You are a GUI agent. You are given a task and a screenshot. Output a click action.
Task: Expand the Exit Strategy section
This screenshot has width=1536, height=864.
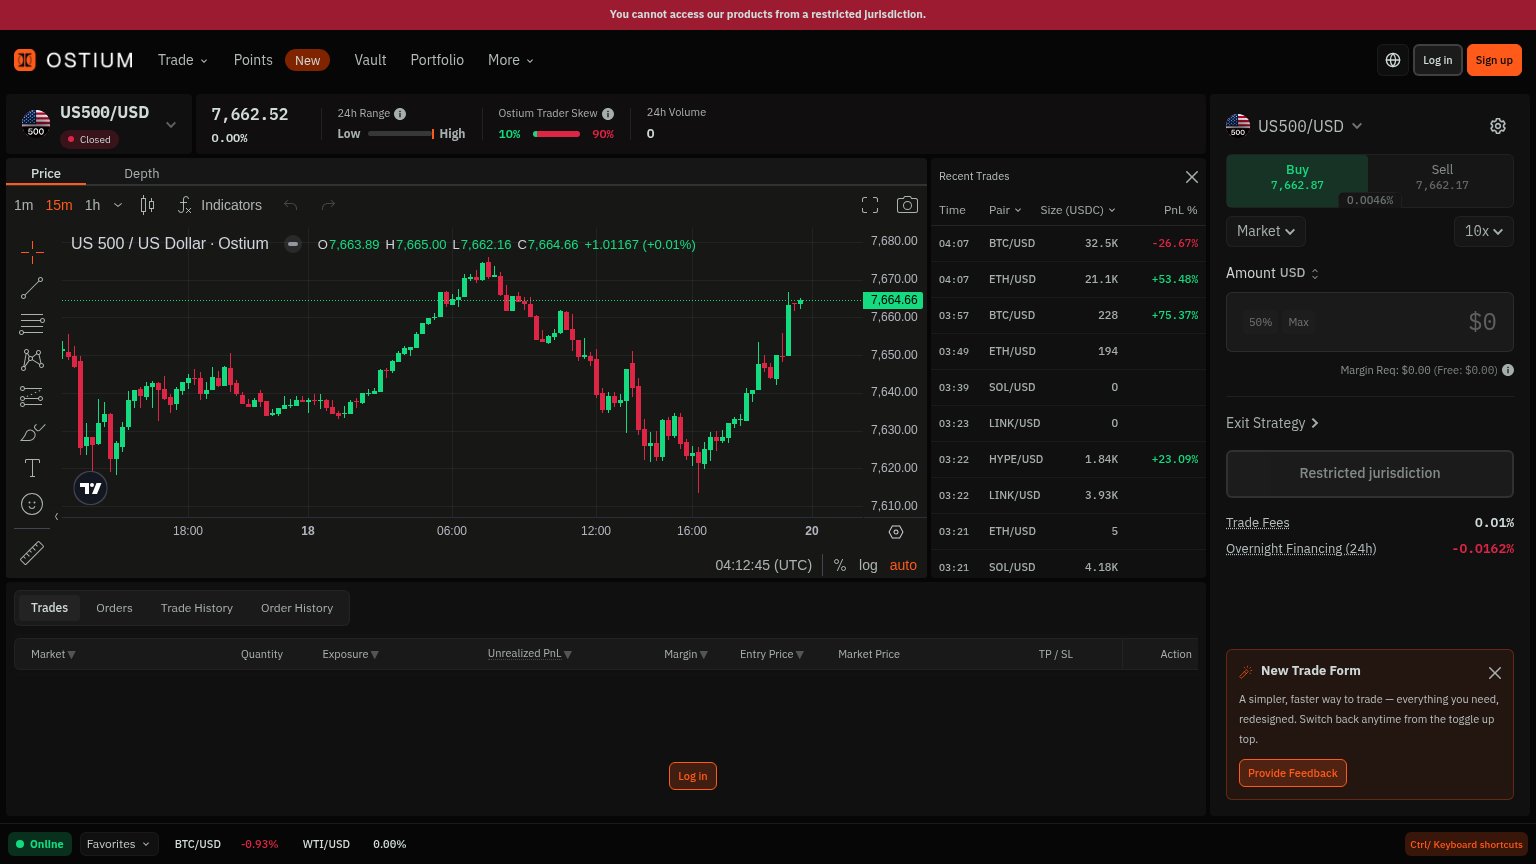(1273, 423)
